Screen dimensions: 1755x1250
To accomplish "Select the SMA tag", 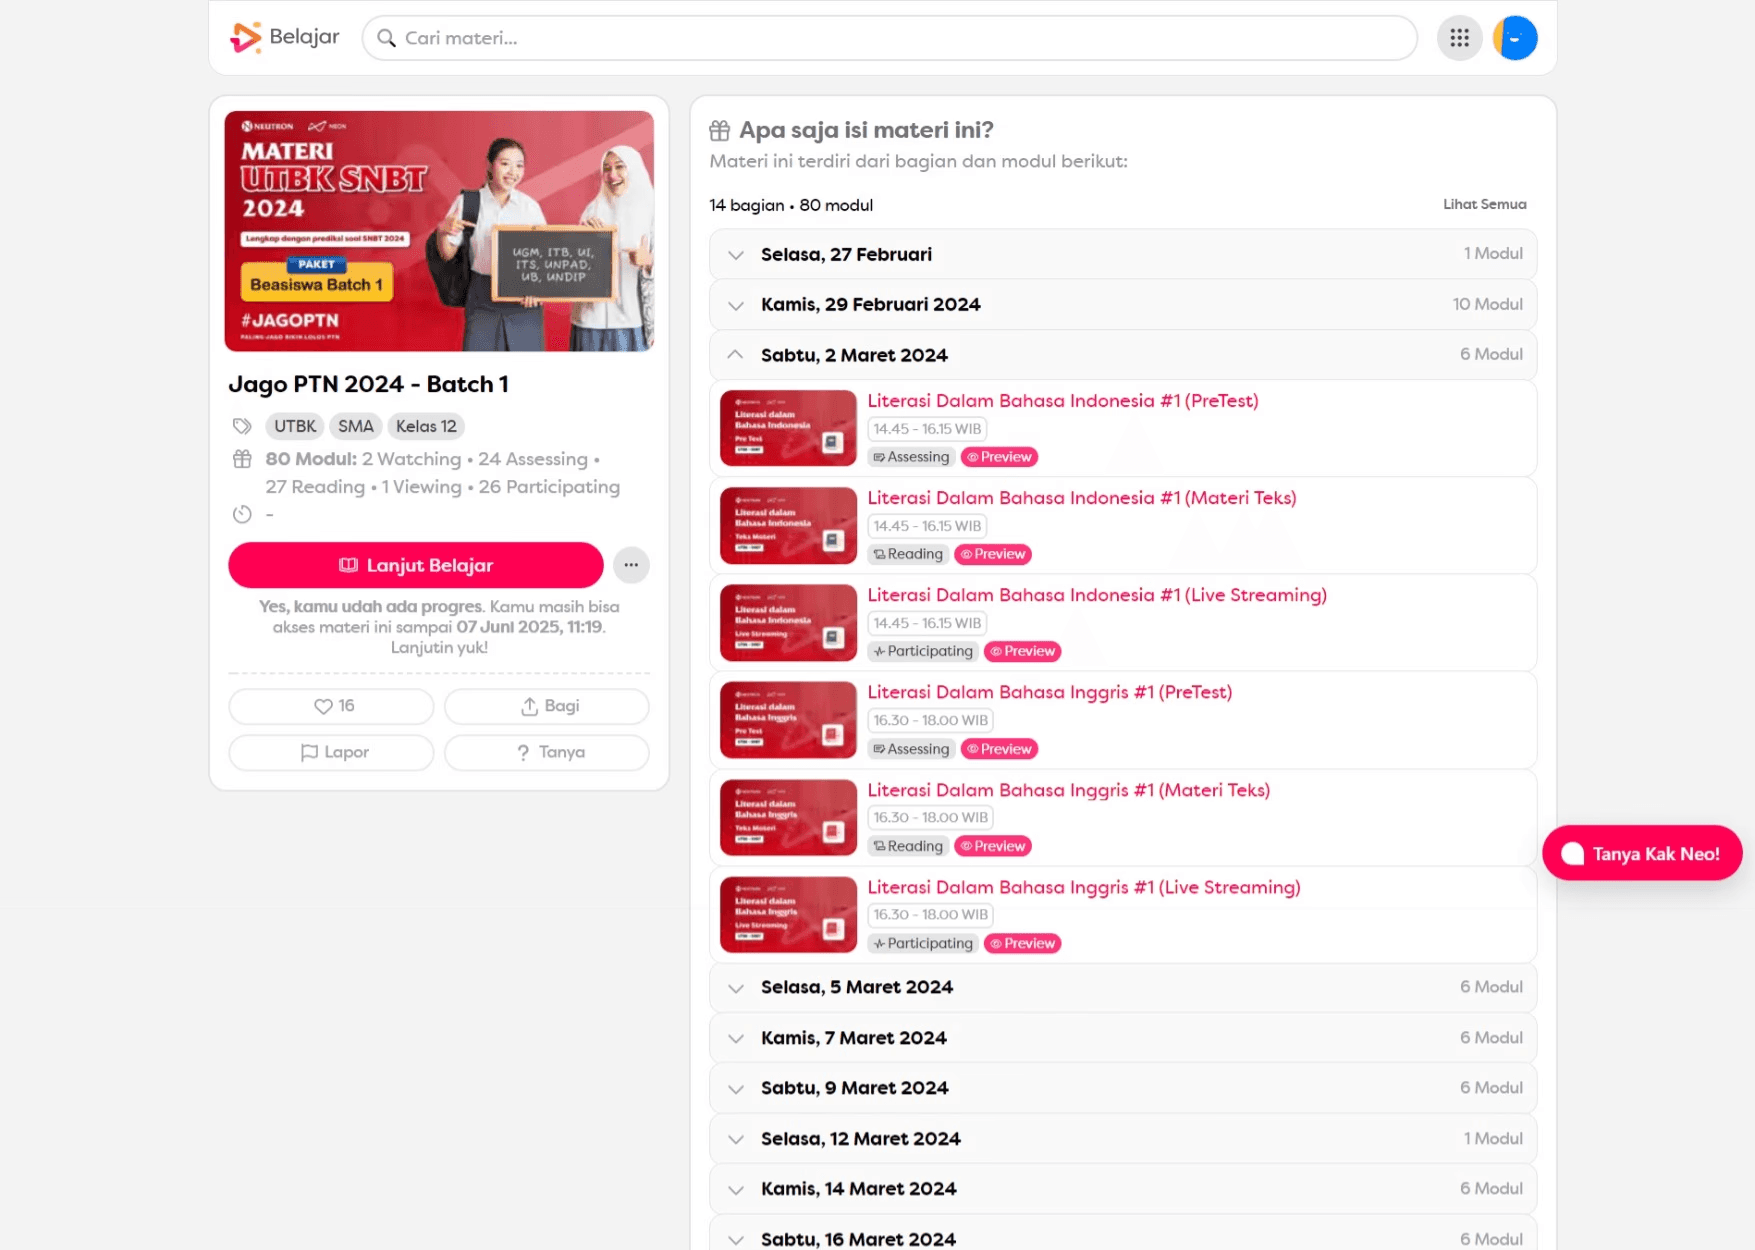I will (355, 426).
